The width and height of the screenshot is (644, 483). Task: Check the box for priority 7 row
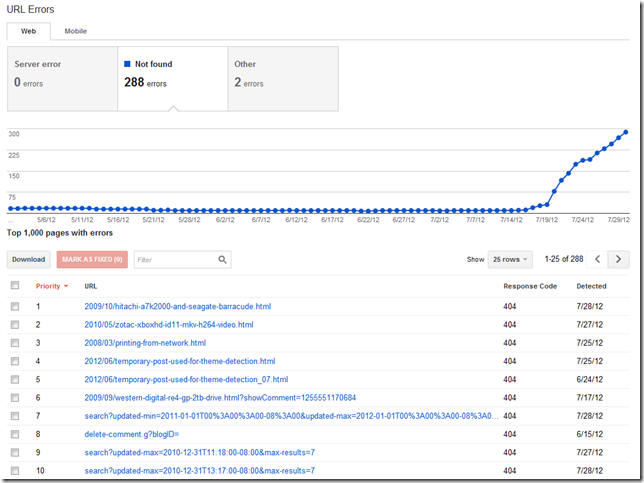click(x=15, y=416)
